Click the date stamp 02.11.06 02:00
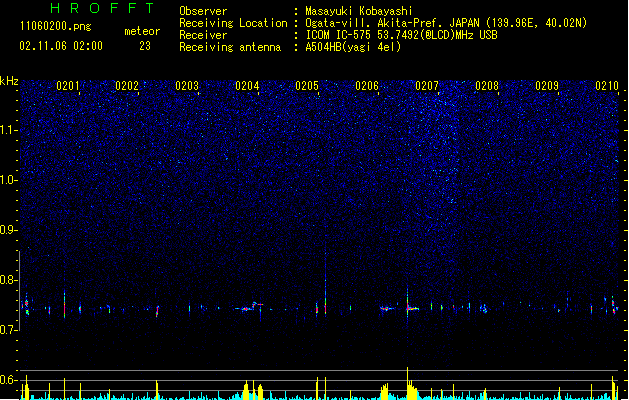629x400 pixels. click(61, 46)
